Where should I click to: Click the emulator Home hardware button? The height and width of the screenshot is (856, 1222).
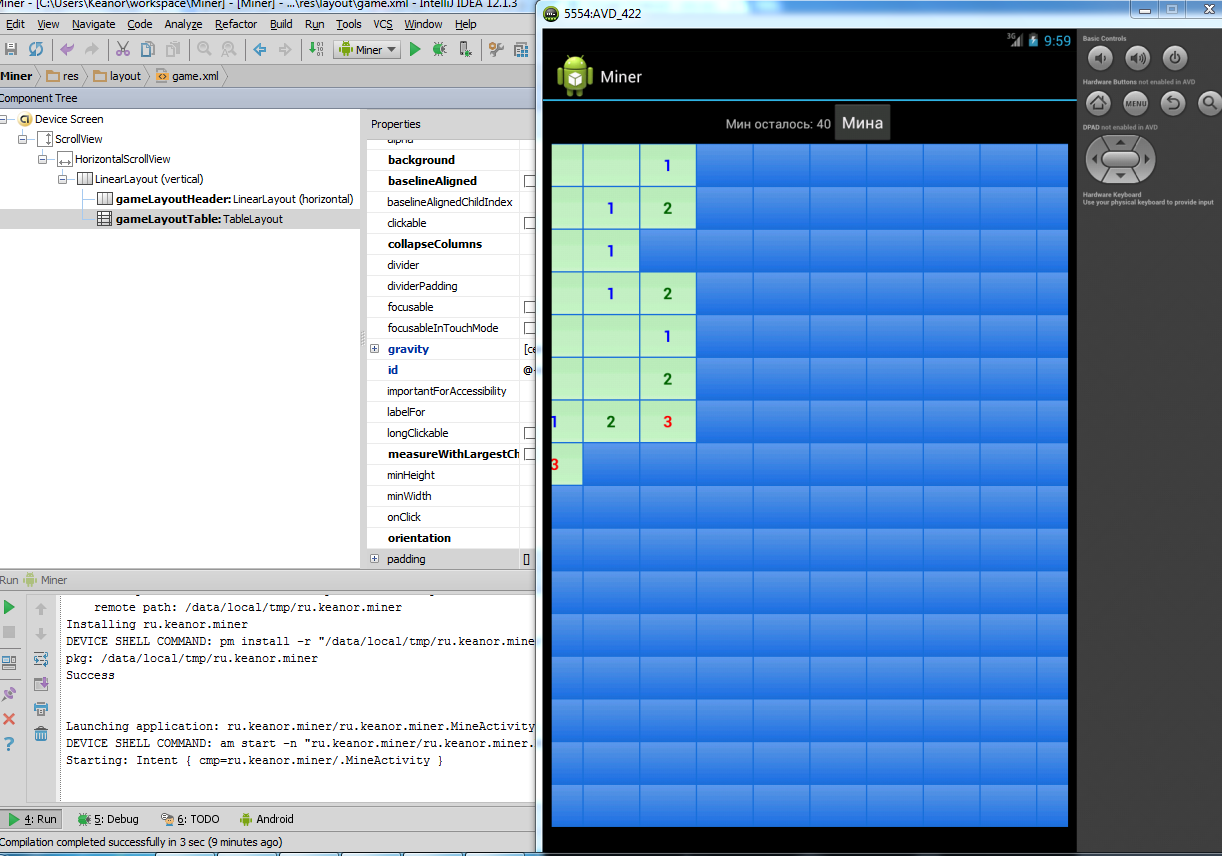(x=1098, y=102)
